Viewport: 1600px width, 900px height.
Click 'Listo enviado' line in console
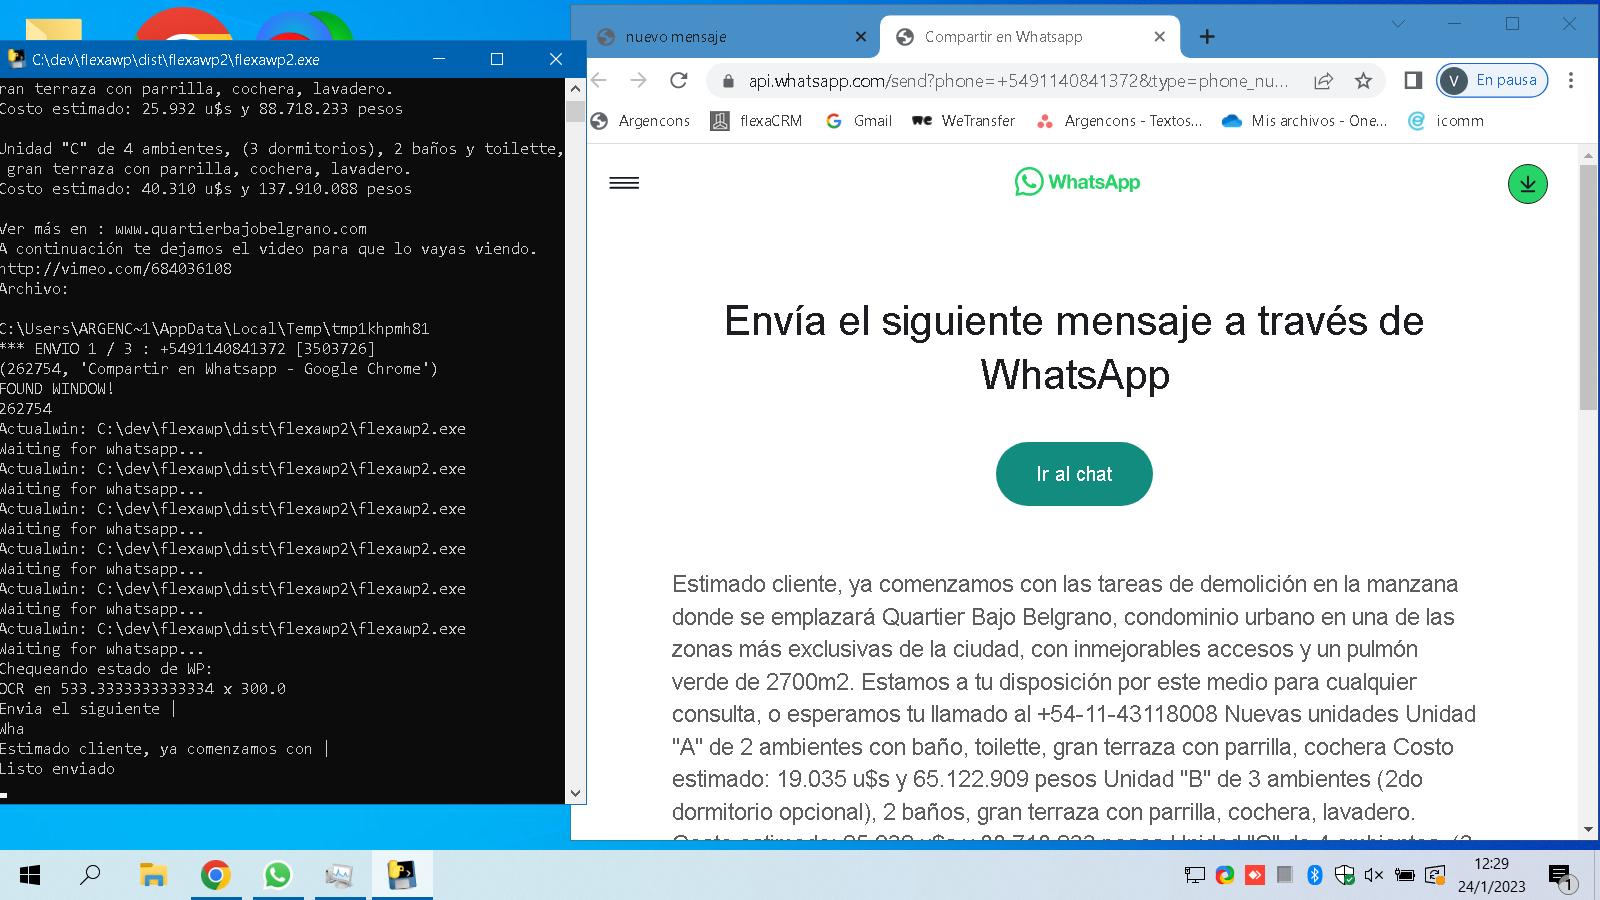coord(57,769)
